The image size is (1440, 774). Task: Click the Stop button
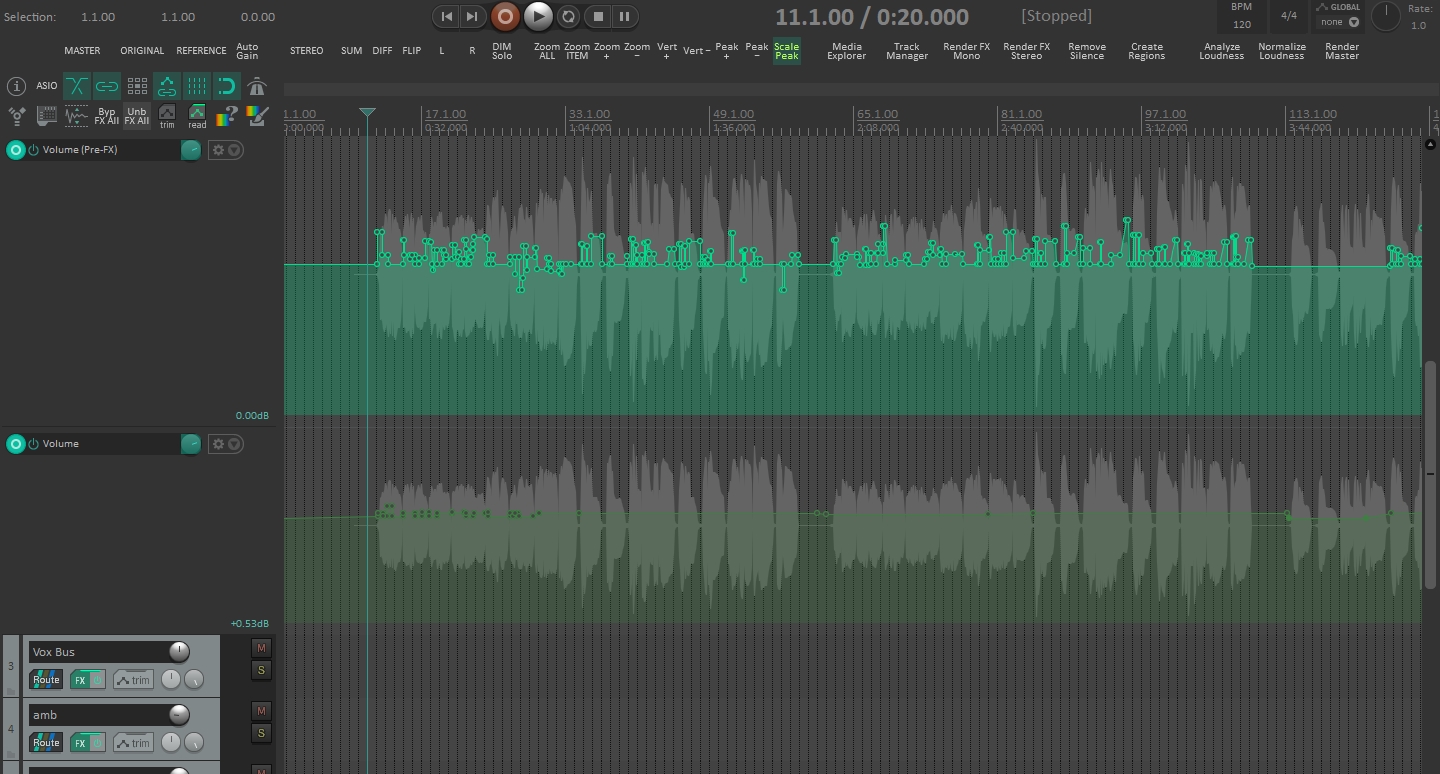(x=598, y=16)
